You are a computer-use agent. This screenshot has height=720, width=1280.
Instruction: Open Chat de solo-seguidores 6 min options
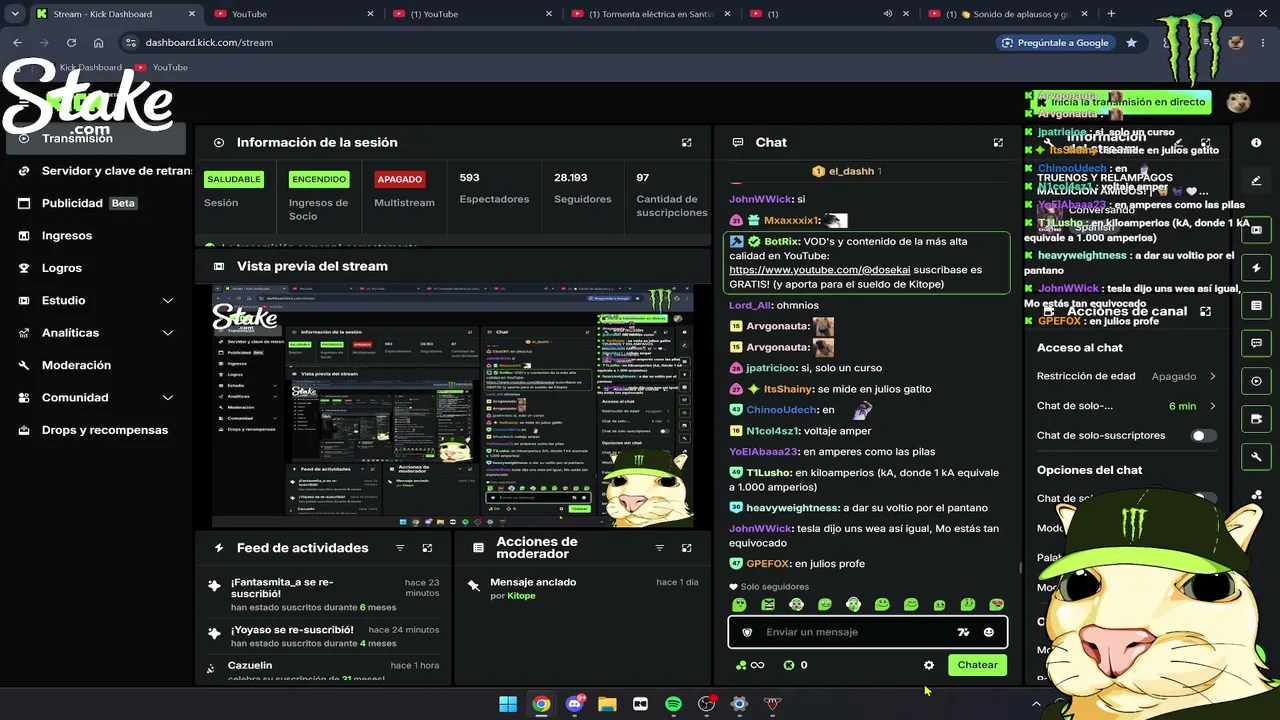click(x=1127, y=406)
